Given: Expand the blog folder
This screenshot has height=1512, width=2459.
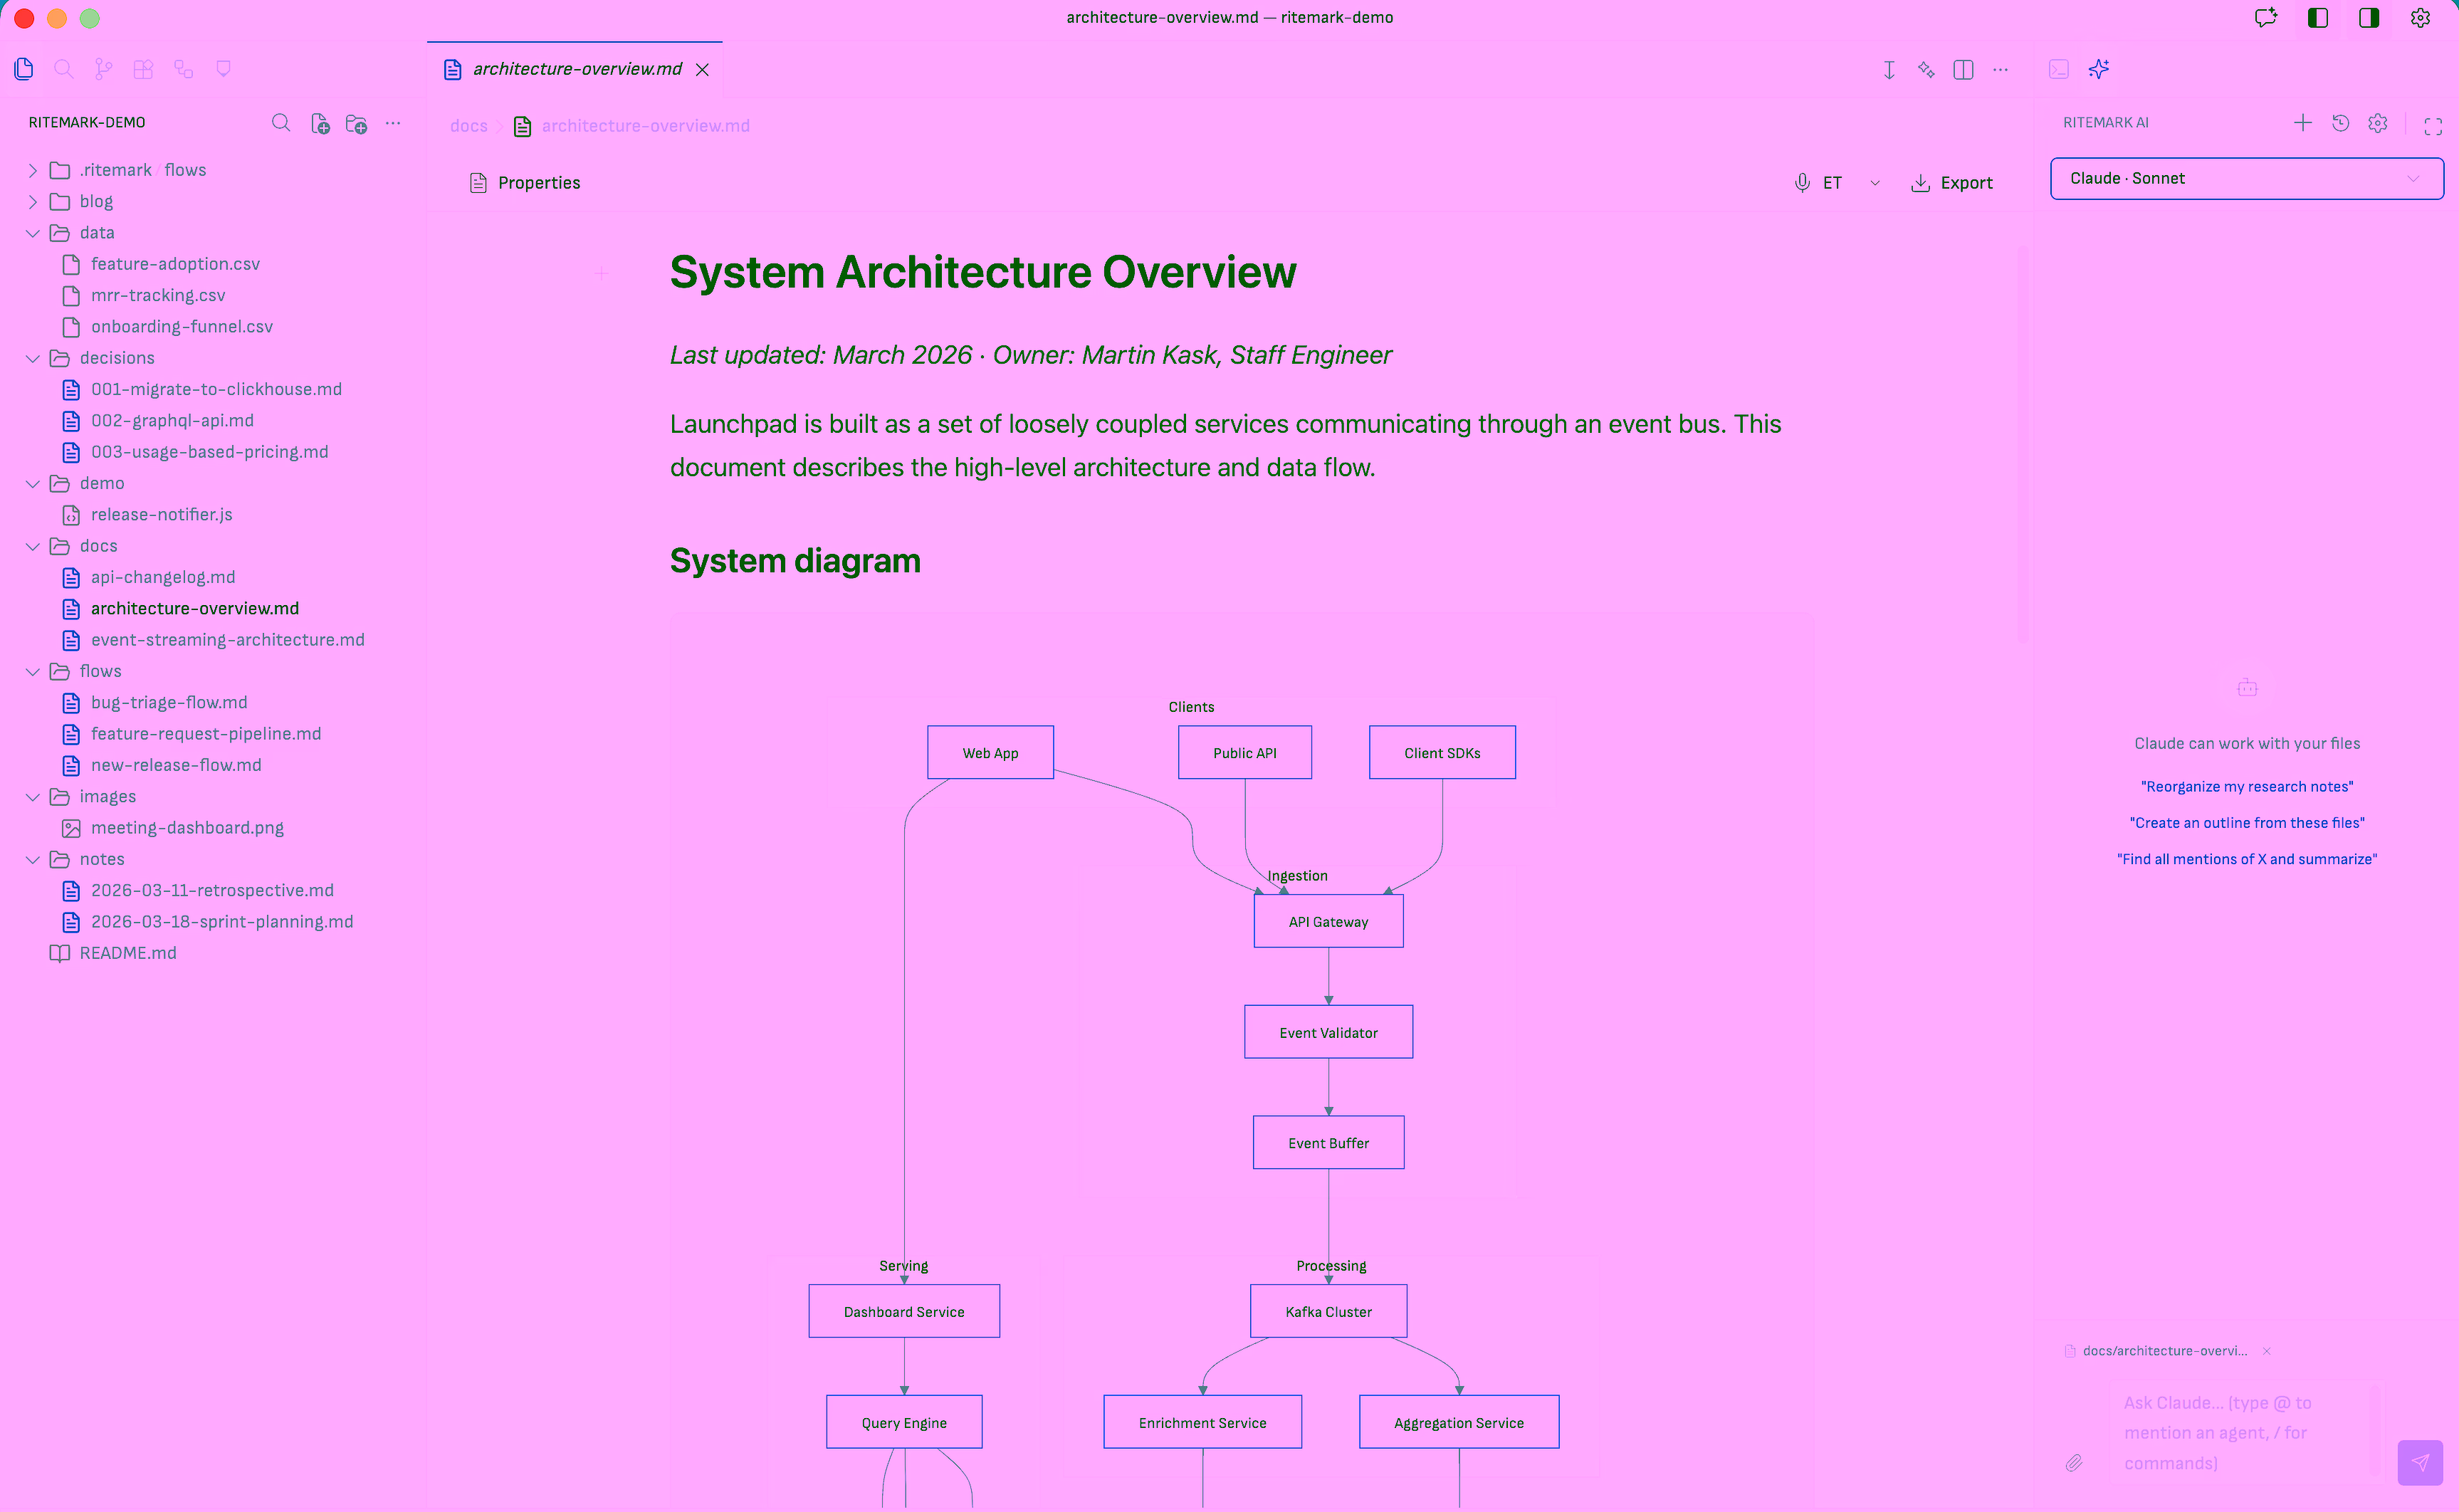Looking at the screenshot, I should point(32,201).
